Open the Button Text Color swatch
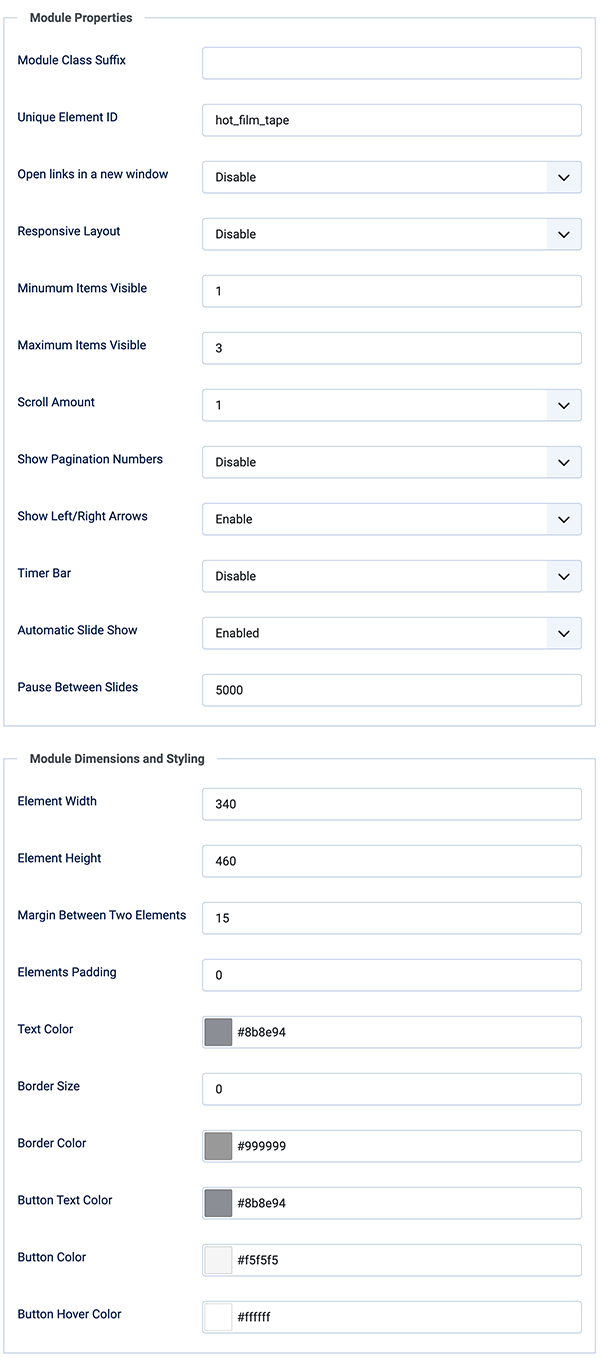 pos(218,1203)
